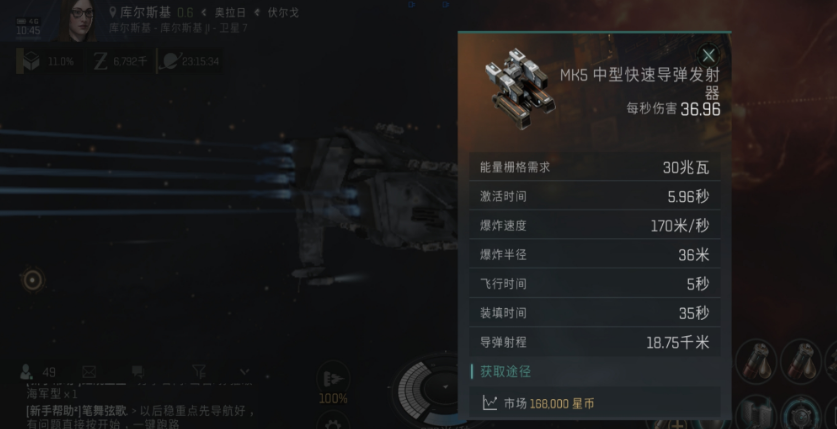Open the local pilots list icon
This screenshot has height=429, width=837.
pyautogui.click(x=26, y=371)
